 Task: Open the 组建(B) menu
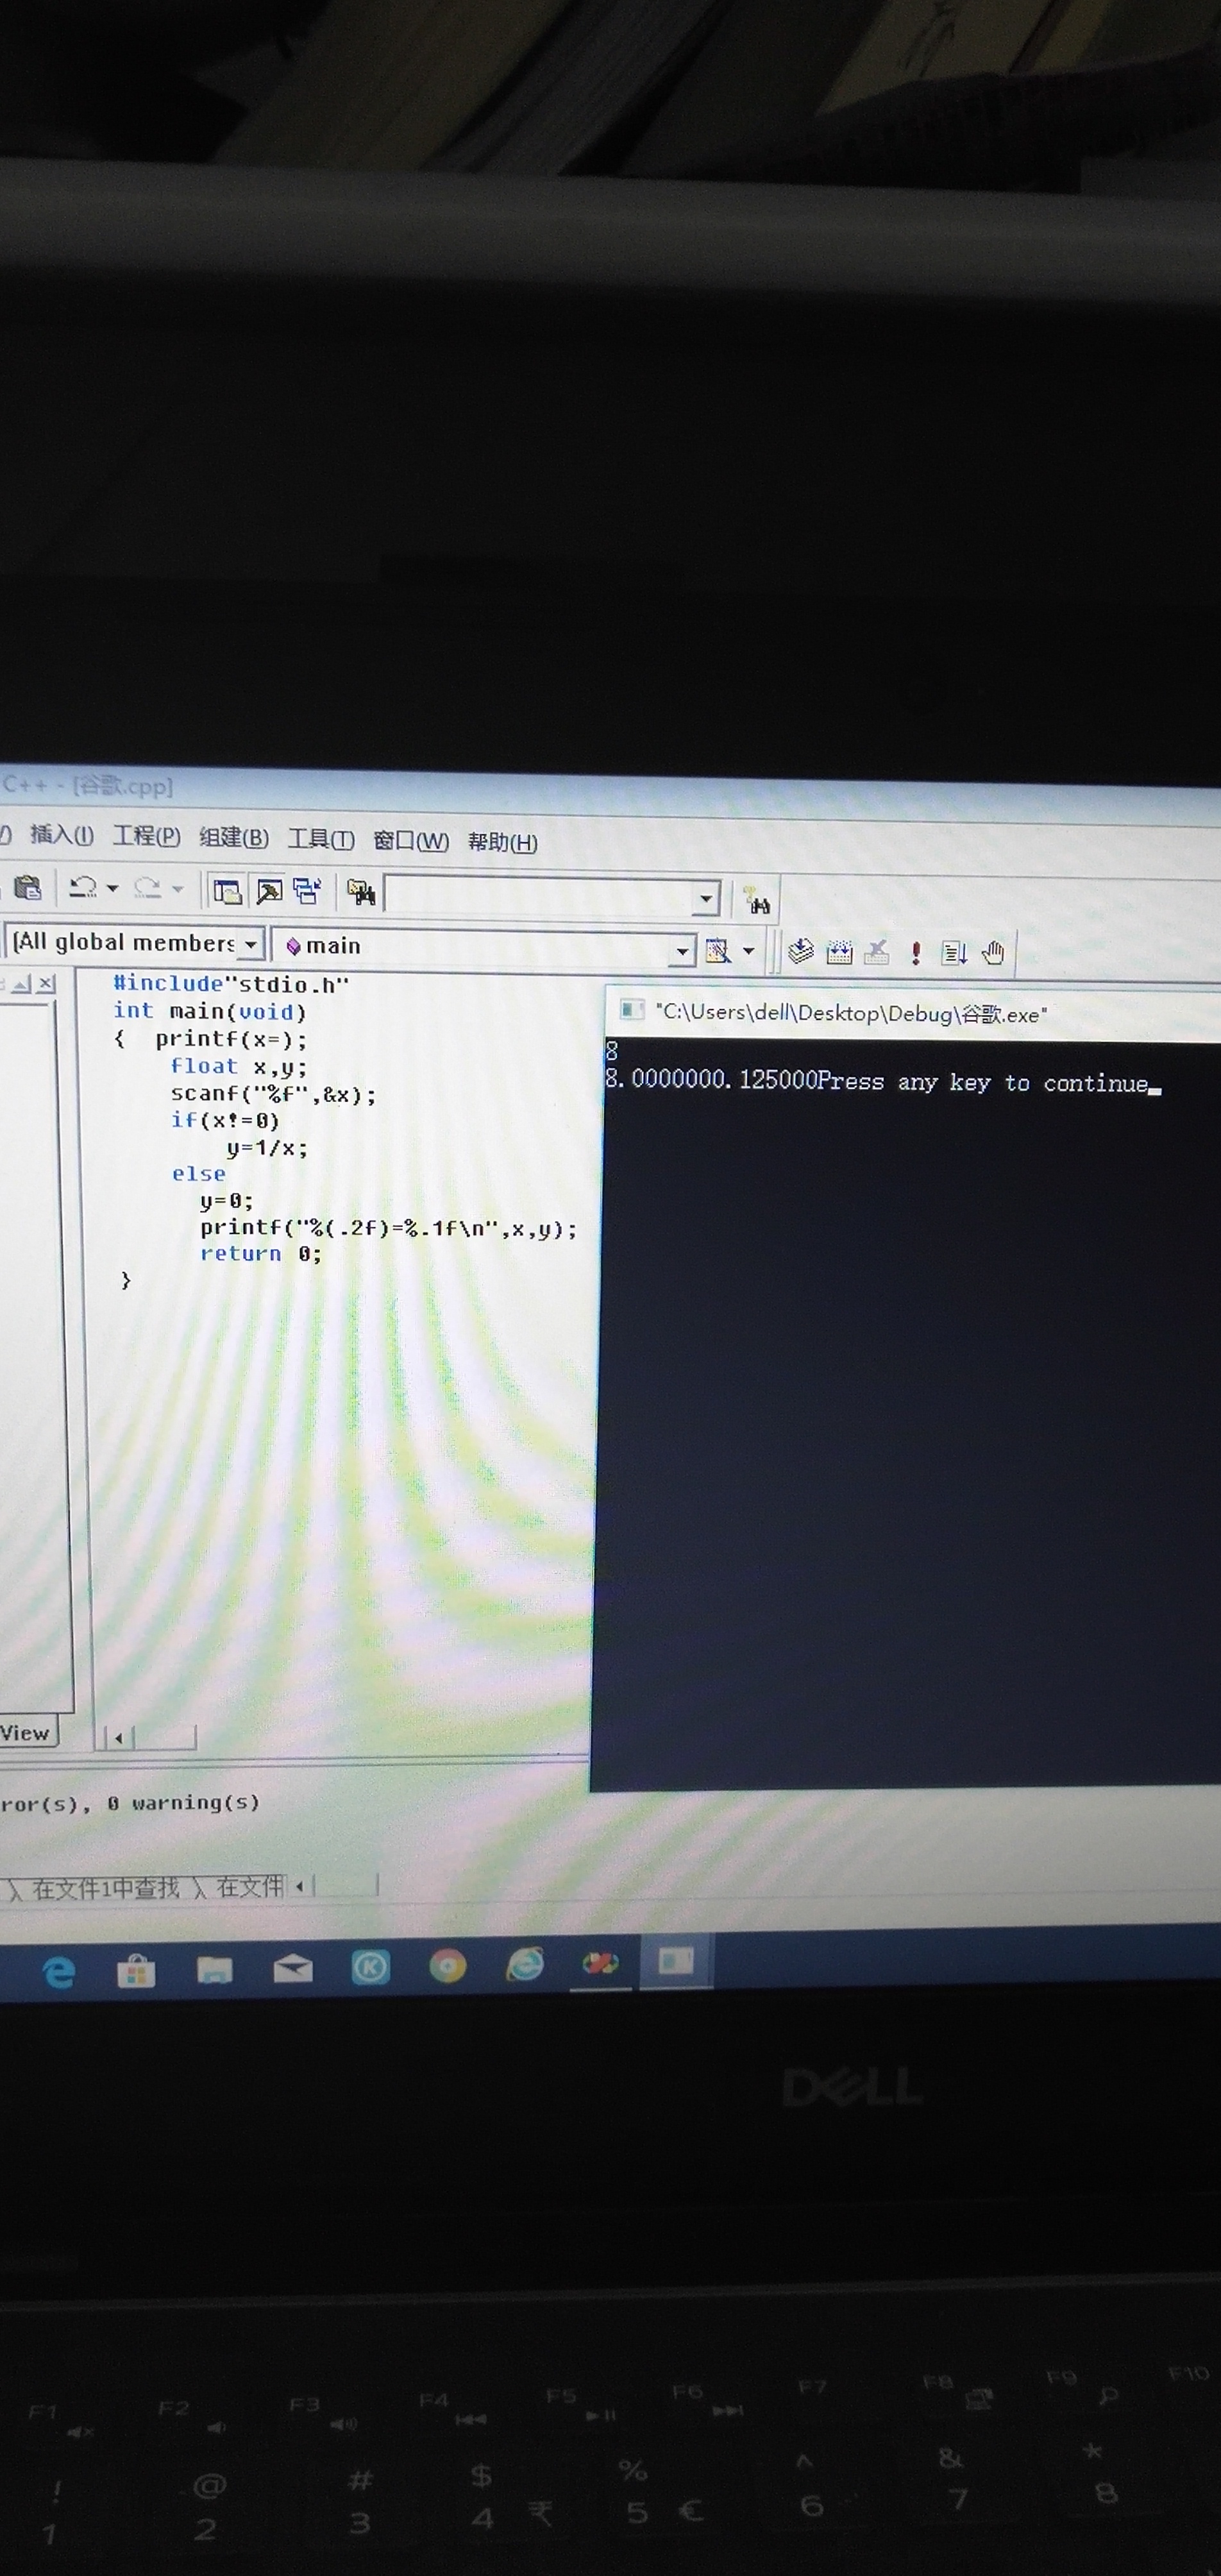pos(234,838)
